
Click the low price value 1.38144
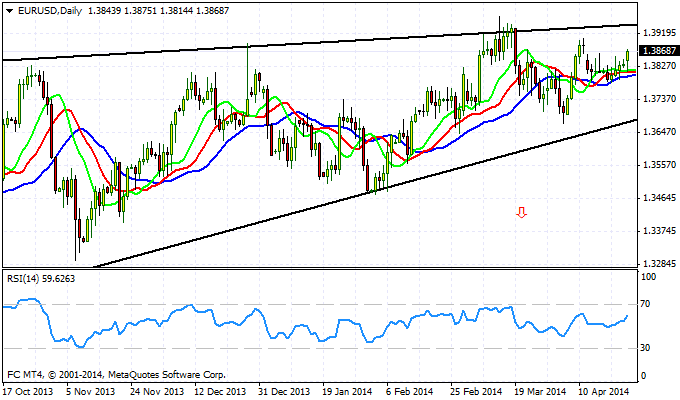[x=177, y=11]
